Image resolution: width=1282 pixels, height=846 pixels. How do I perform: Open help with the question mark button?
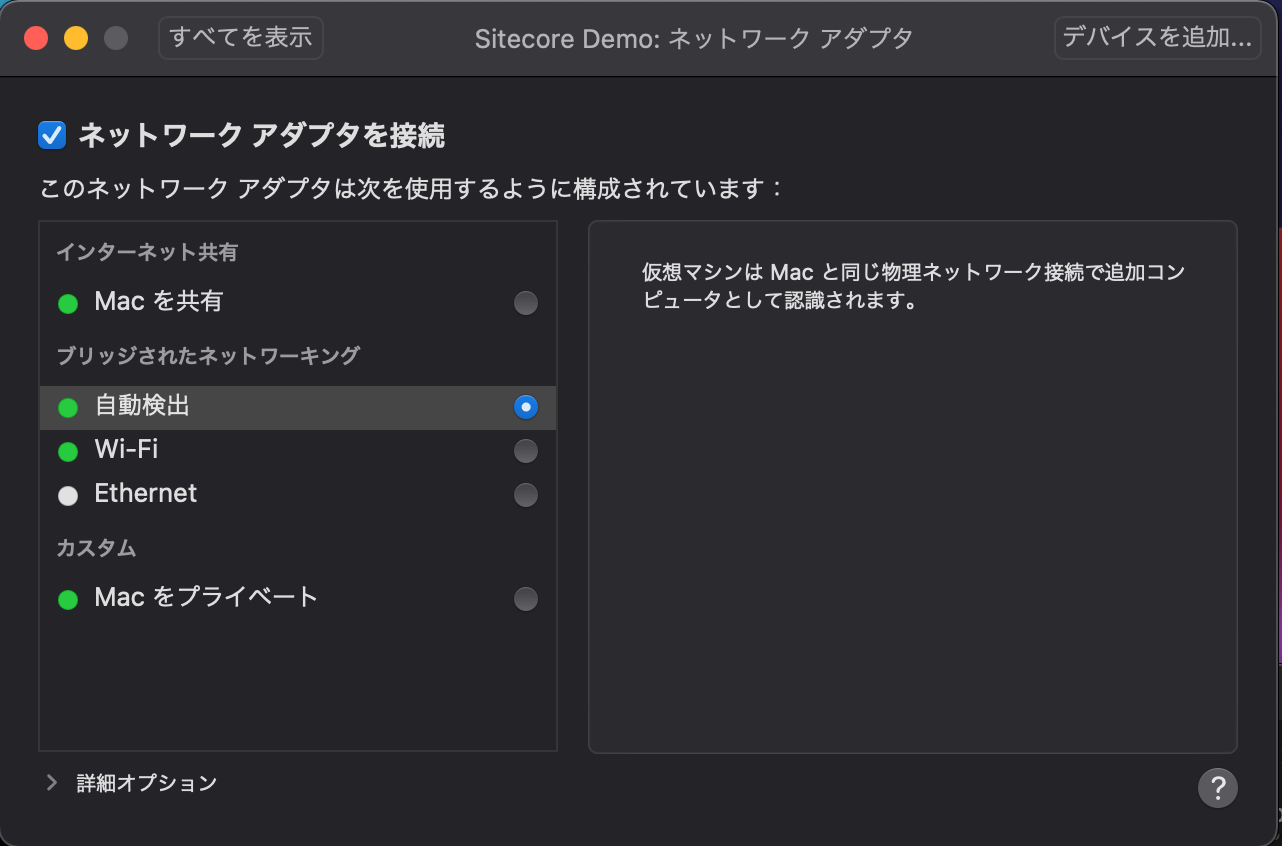(x=1218, y=788)
